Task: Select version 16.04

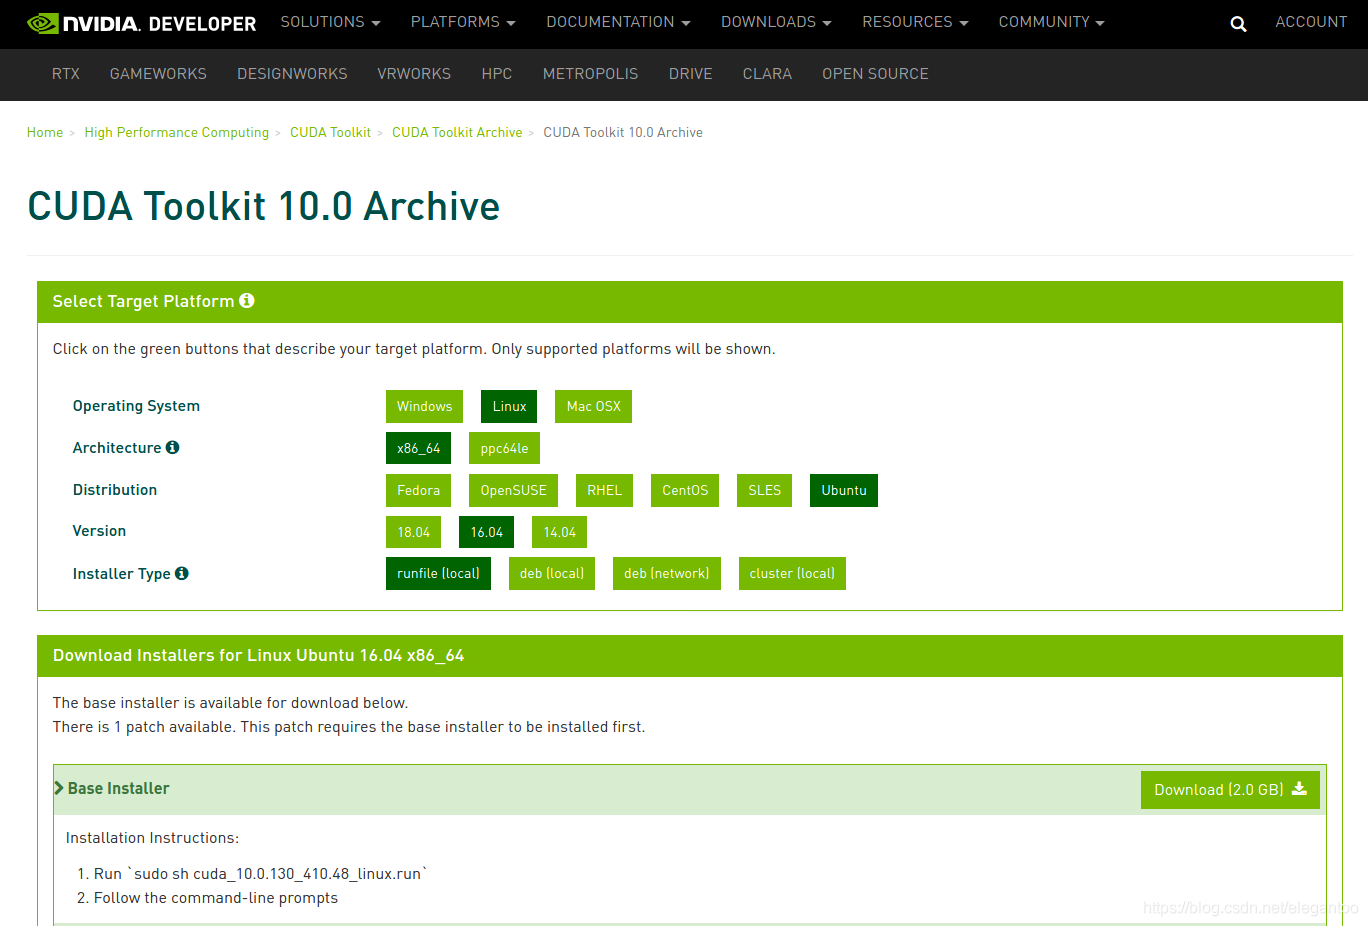Action: 486,532
